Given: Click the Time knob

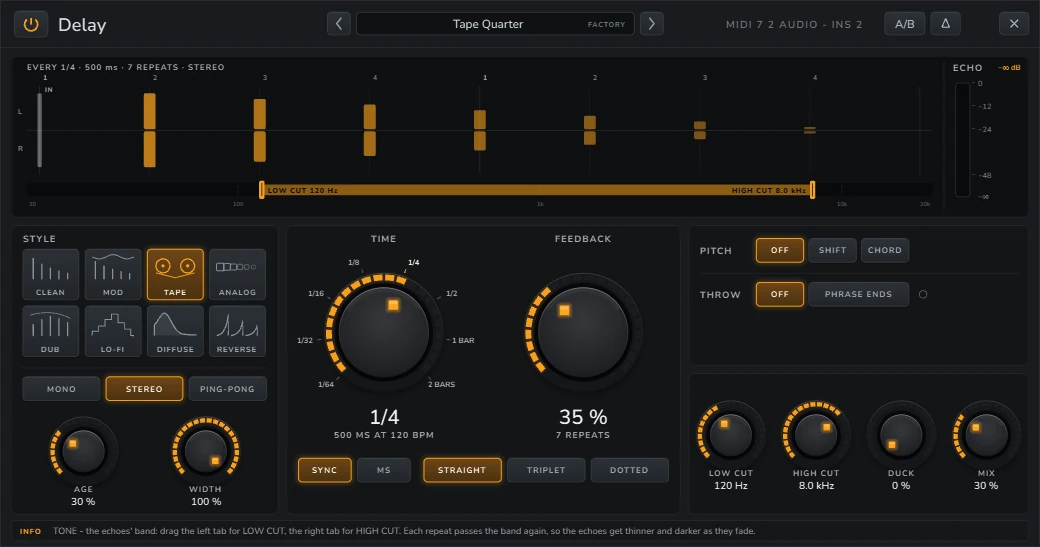Looking at the screenshot, I should (384, 332).
